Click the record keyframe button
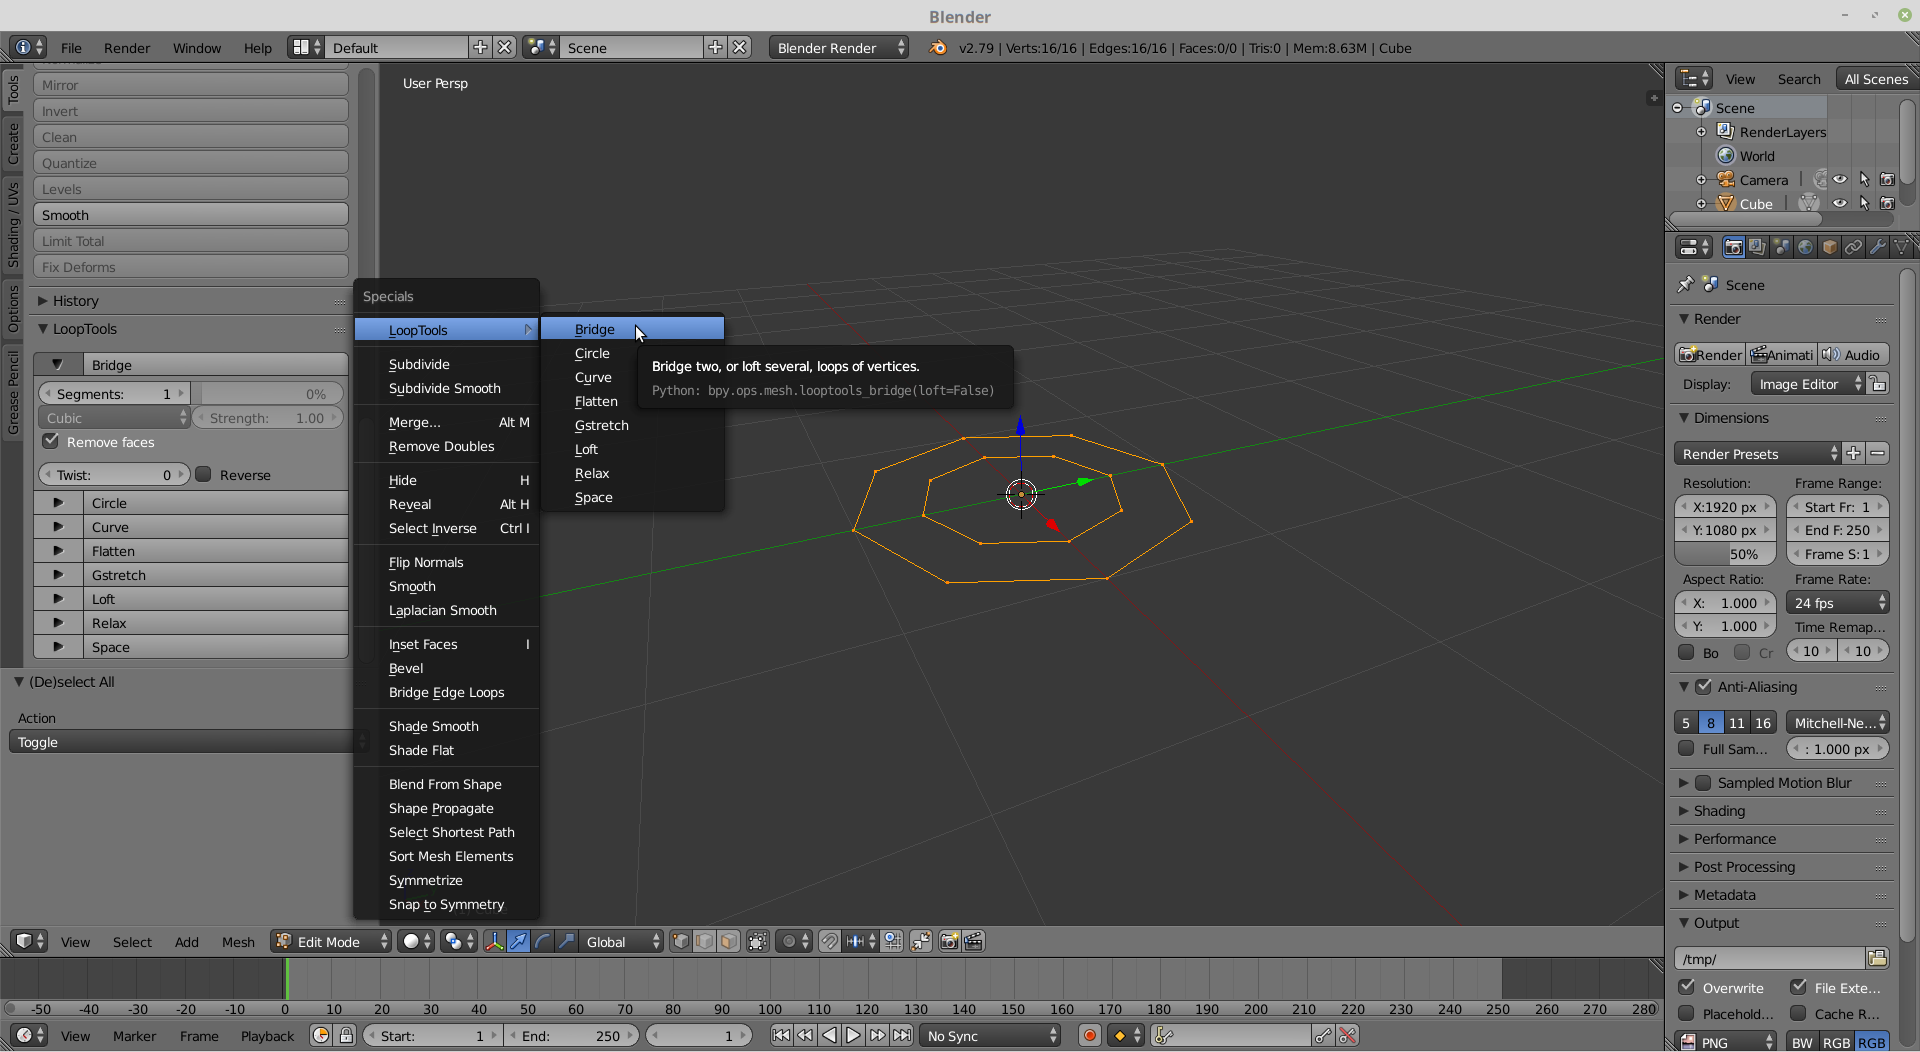1920x1052 pixels. [x=1090, y=1036]
